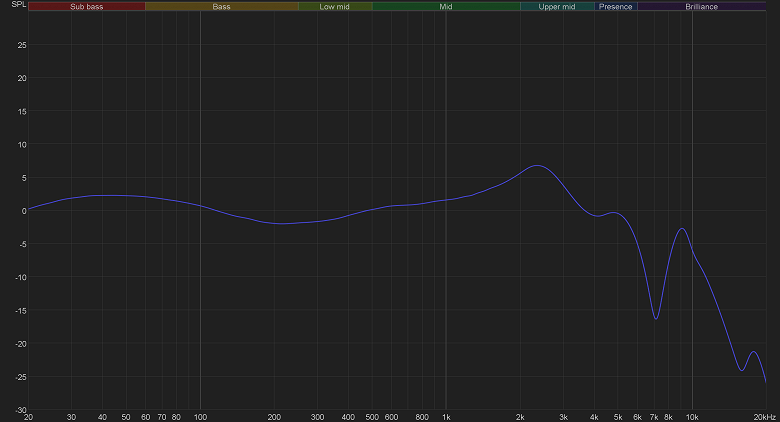Click the 10 dB axis value
The height and width of the screenshot is (422, 780).
tap(22, 144)
